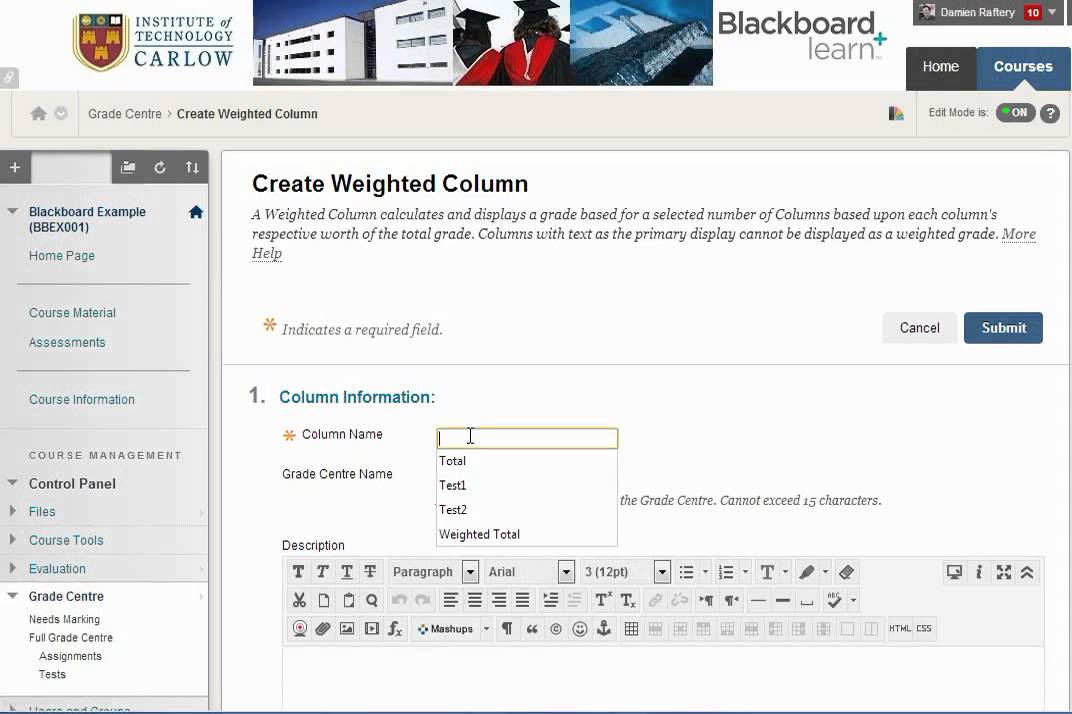This screenshot has height=714, width=1072.
Task: Toggle underline text formatting
Action: (x=347, y=572)
